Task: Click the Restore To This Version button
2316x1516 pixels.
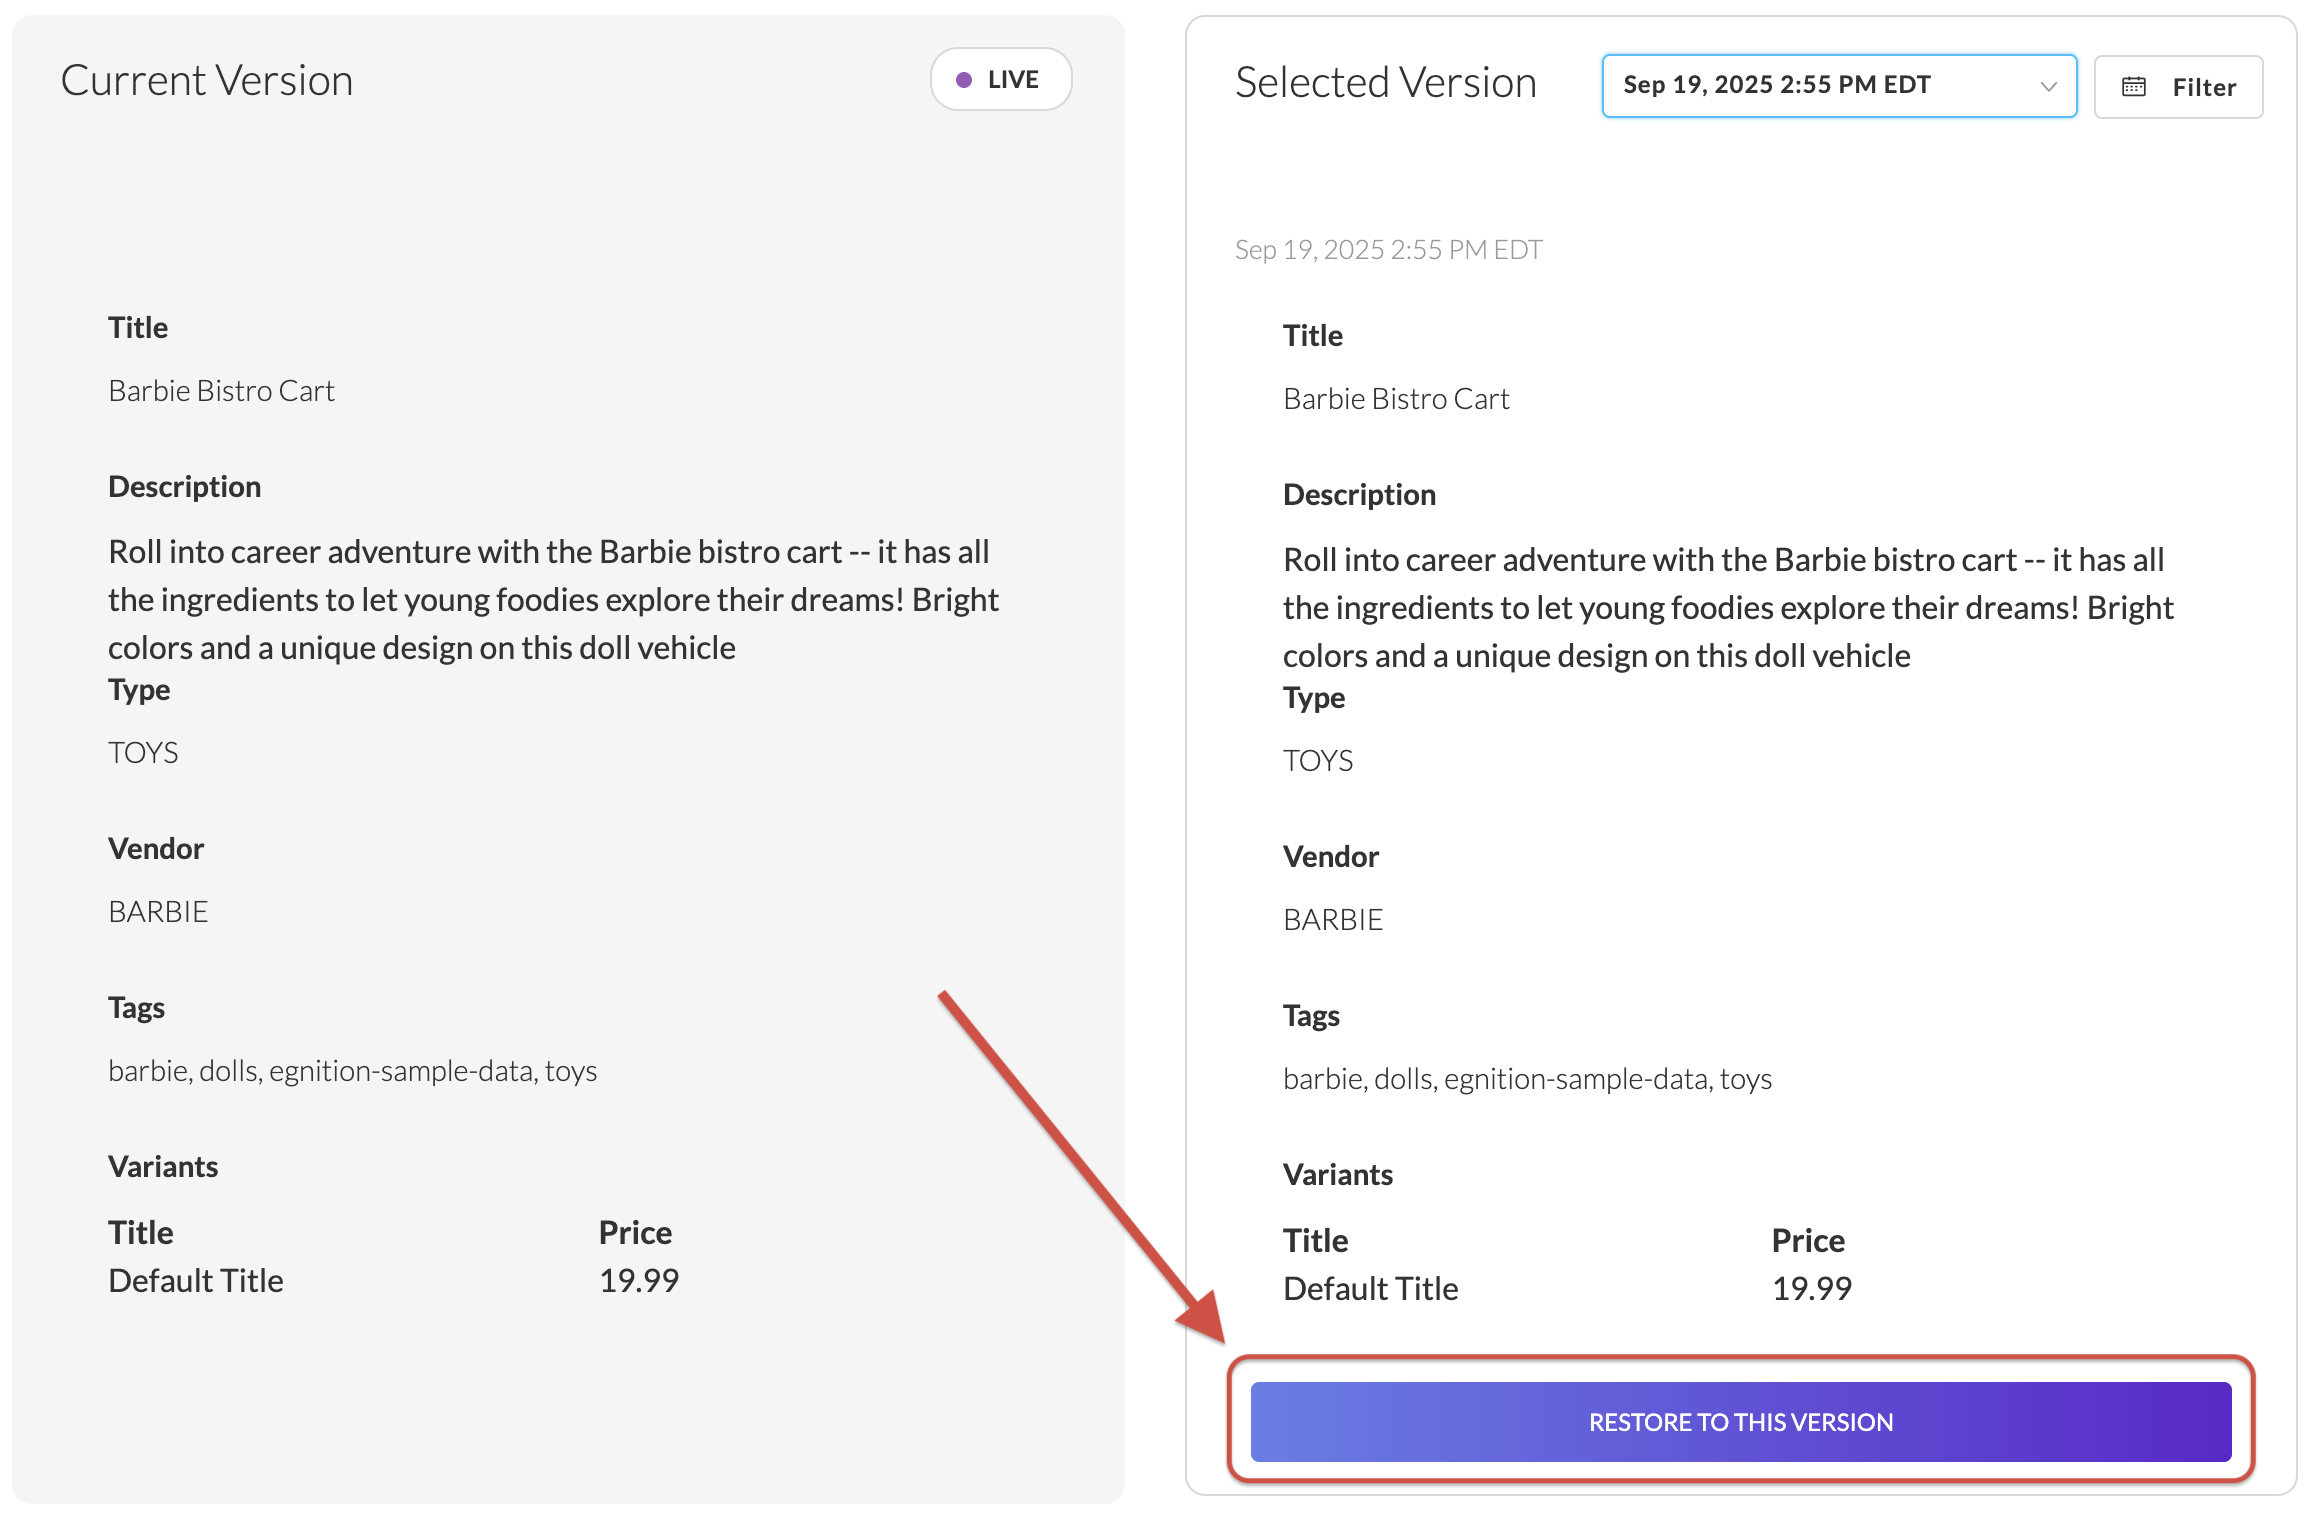Action: pyautogui.click(x=1740, y=1421)
